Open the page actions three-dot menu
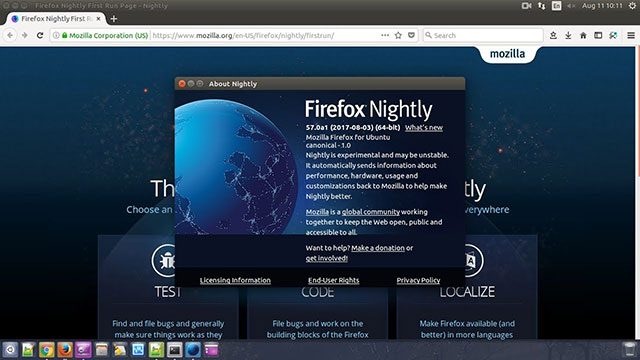This screenshot has height=360, width=640. (384, 35)
